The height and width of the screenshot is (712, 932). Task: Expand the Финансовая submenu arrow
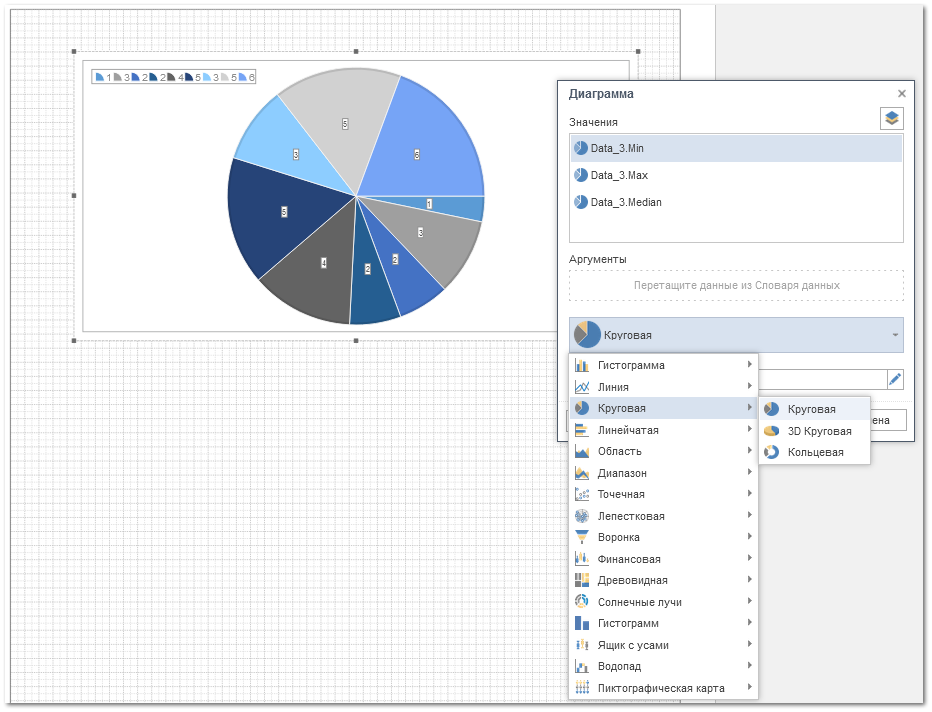click(749, 559)
